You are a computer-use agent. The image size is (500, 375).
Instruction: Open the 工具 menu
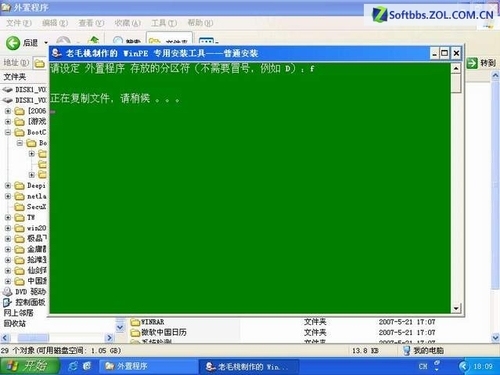click(x=164, y=23)
